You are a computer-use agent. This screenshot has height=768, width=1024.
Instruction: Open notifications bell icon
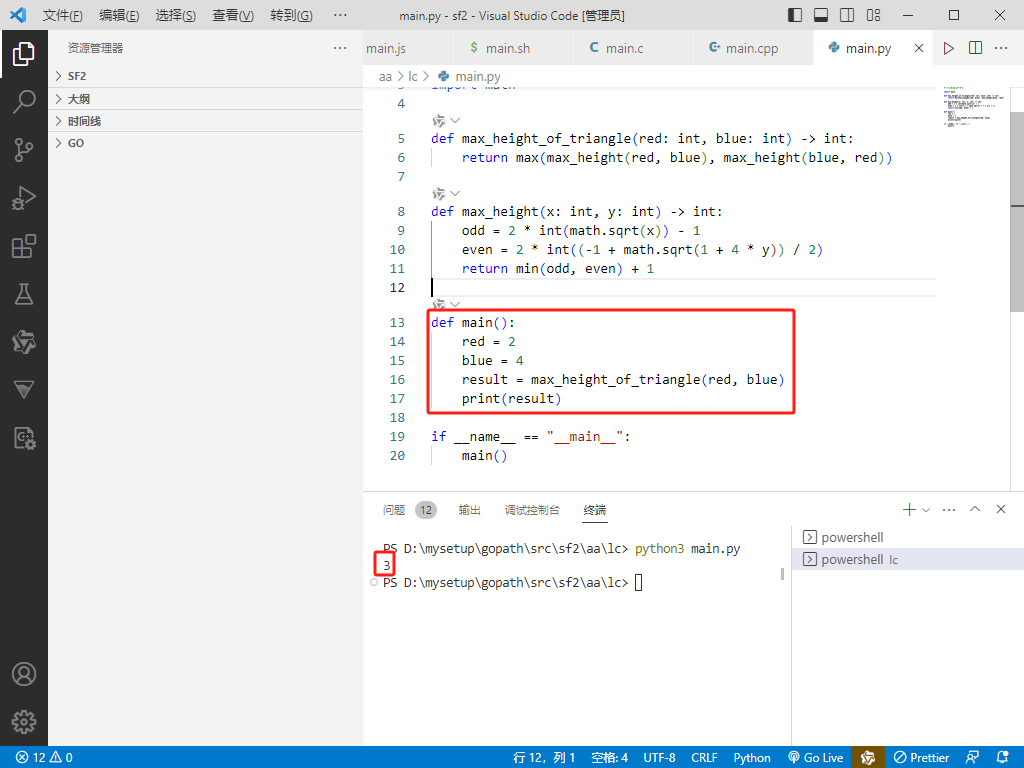1003,758
